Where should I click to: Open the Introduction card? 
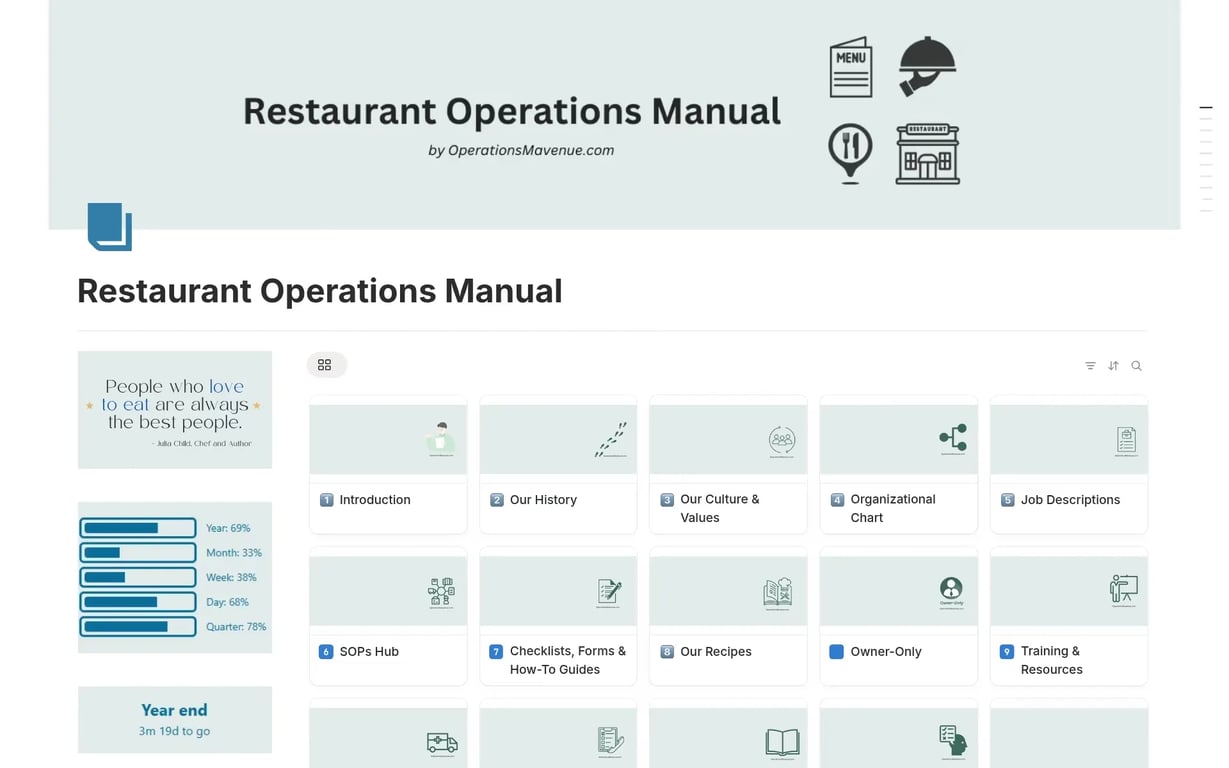[388, 464]
